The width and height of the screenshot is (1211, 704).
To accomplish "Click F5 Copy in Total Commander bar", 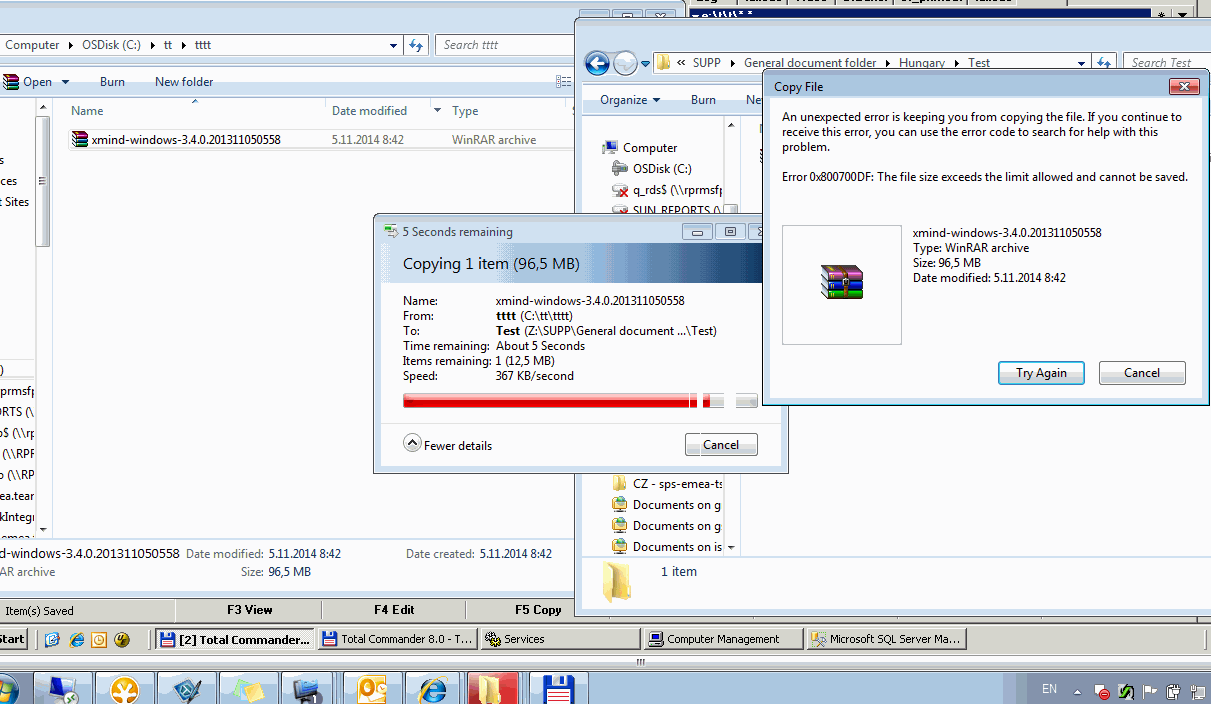I will pyautogui.click(x=538, y=610).
